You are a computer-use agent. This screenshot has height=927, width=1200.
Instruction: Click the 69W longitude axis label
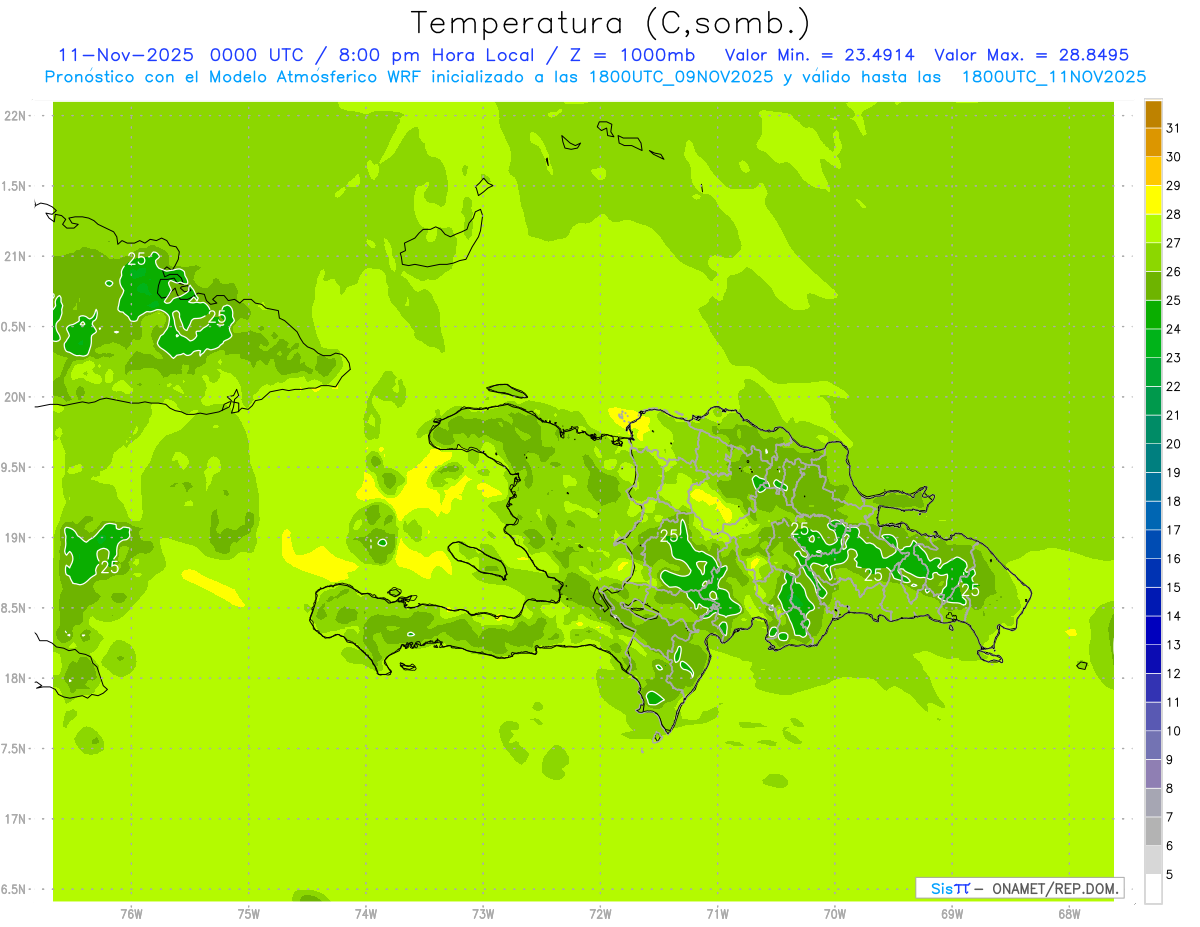[x=952, y=914]
